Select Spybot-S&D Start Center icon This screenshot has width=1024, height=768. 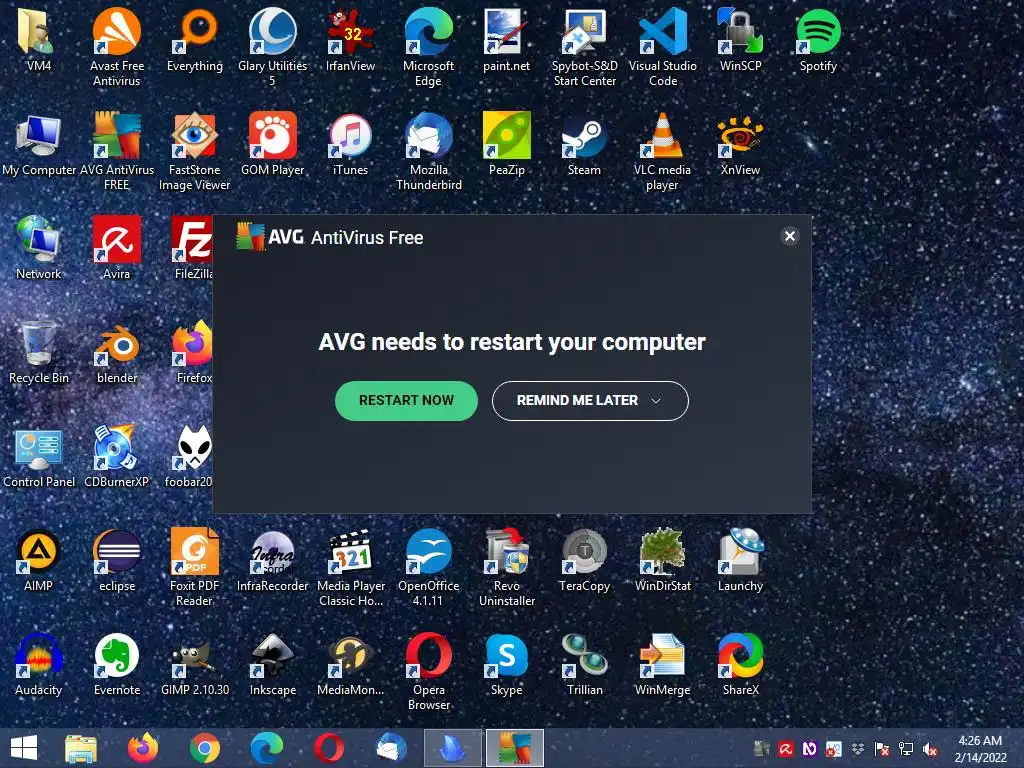tap(584, 46)
